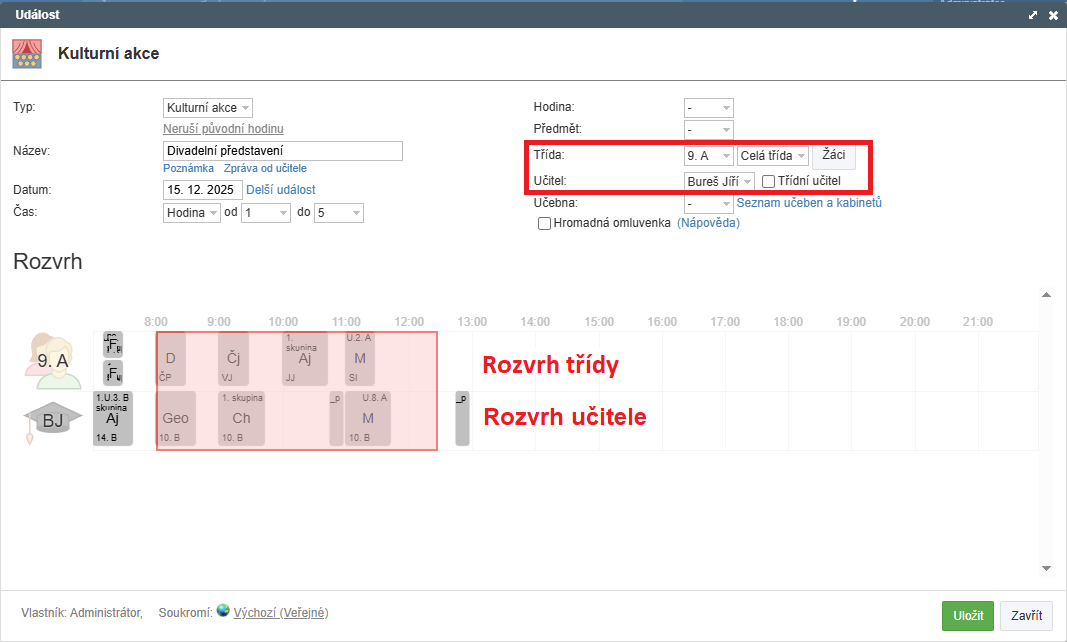Viewport: 1067px width, 642px height.
Task: Open the Celá třída group dropdown
Action: (x=773, y=156)
